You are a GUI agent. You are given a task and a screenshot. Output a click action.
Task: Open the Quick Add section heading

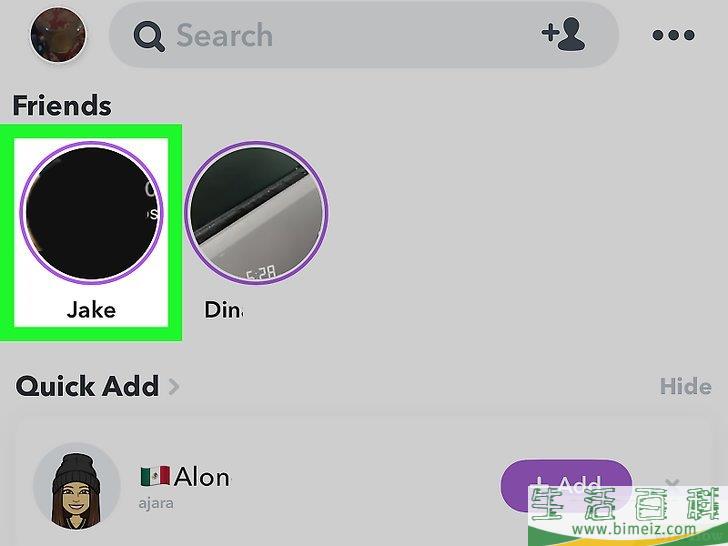point(87,386)
